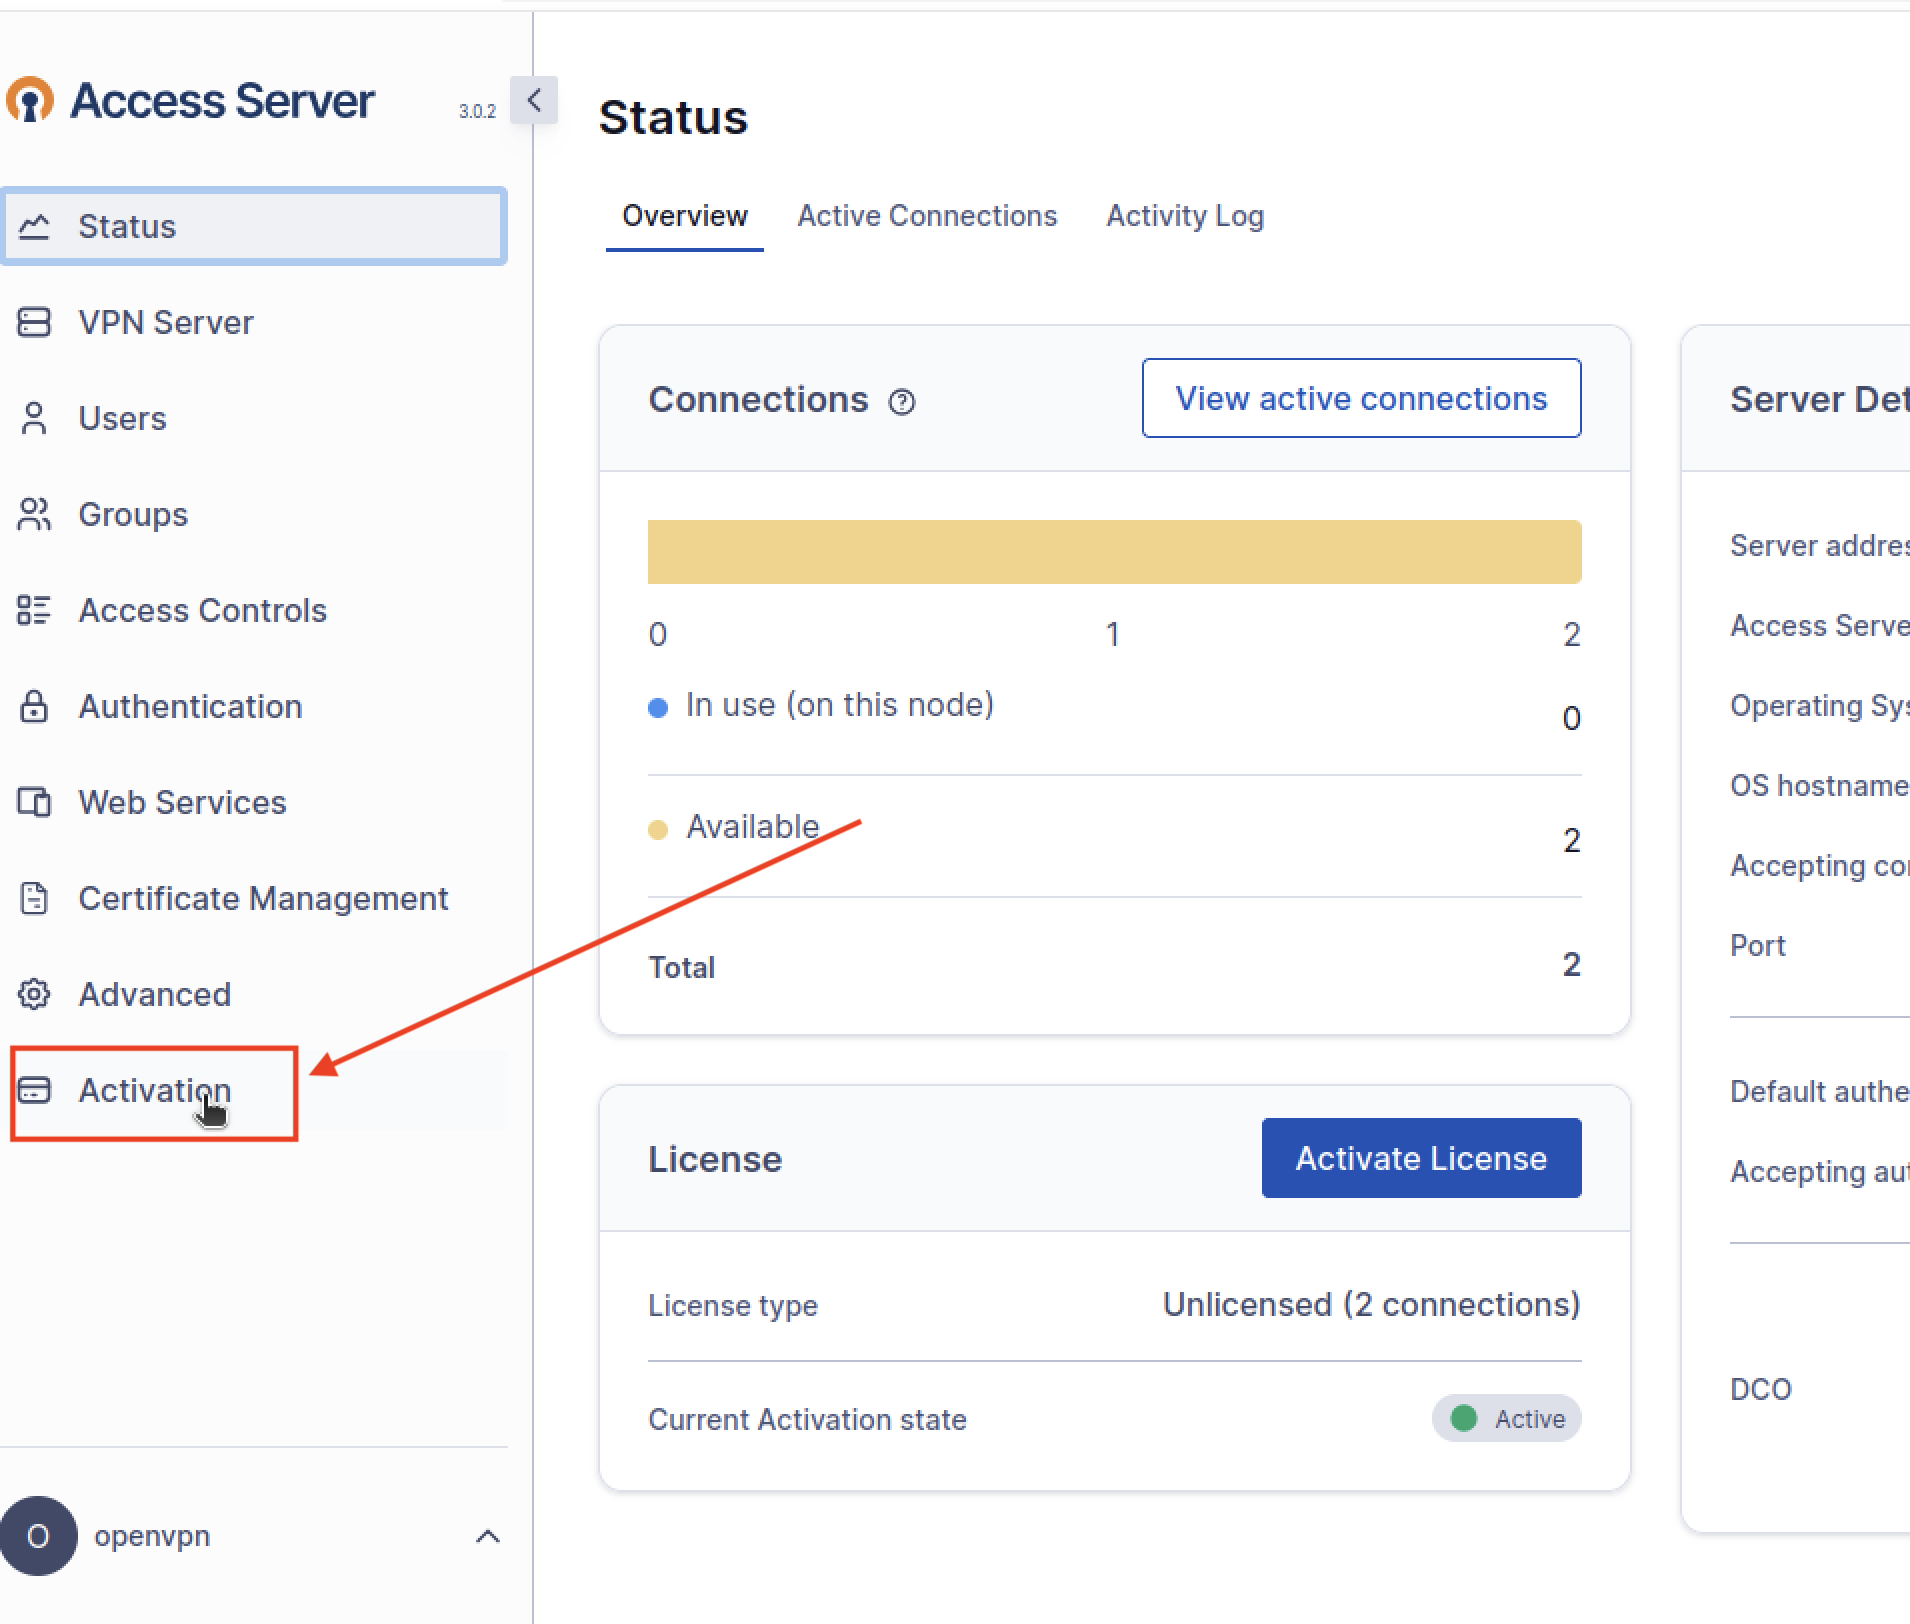Collapse the sidebar with the arrow button
The height and width of the screenshot is (1624, 1910).
[x=534, y=100]
